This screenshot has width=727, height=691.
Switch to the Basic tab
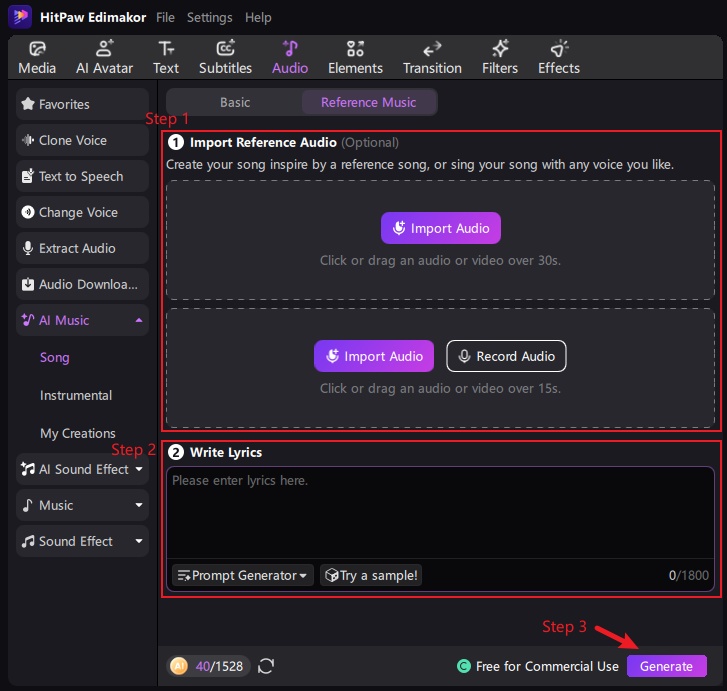point(235,102)
